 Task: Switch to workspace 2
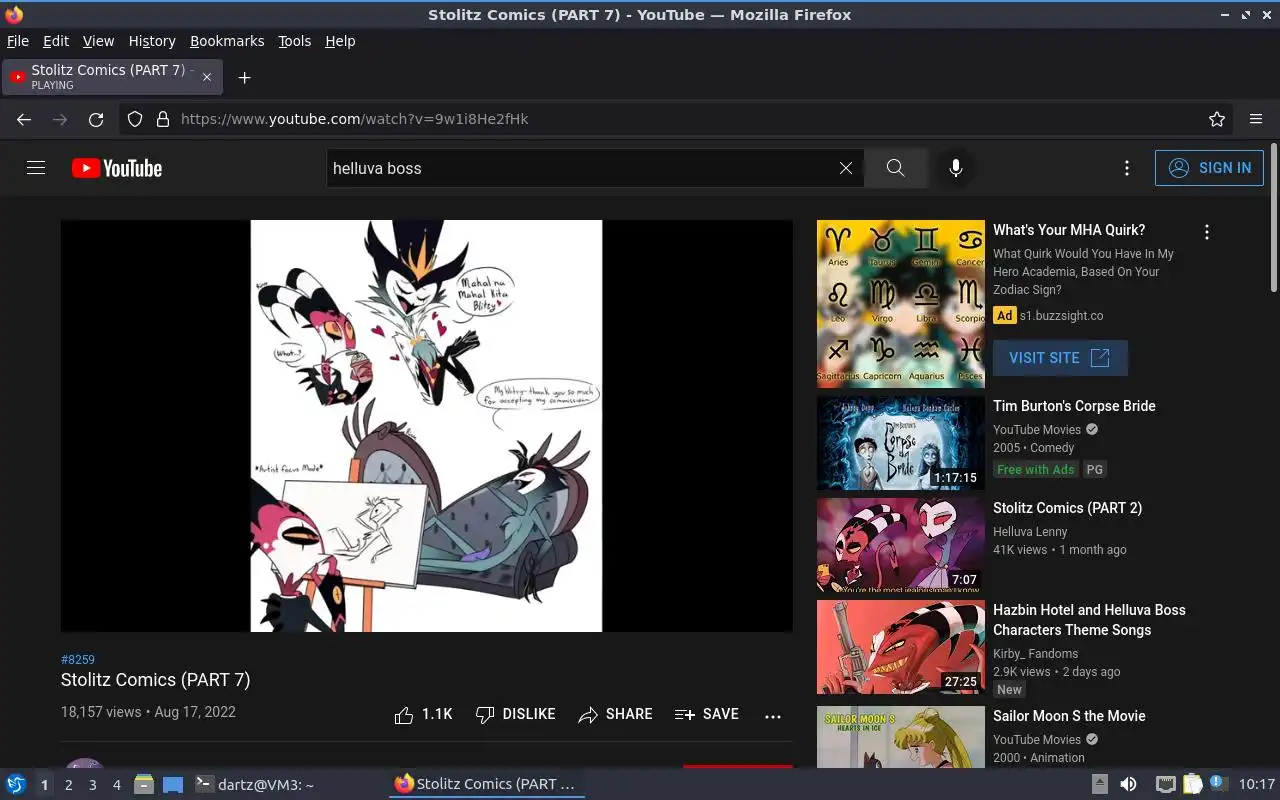[68, 785]
